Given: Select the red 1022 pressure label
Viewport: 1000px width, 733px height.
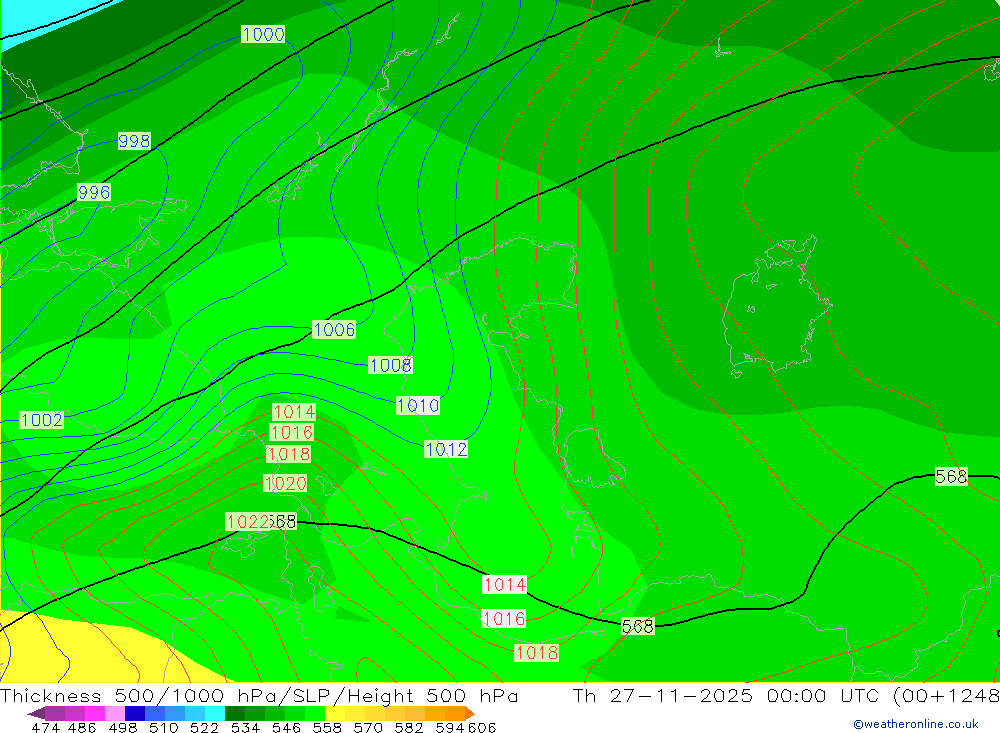Looking at the screenshot, I should [248, 522].
